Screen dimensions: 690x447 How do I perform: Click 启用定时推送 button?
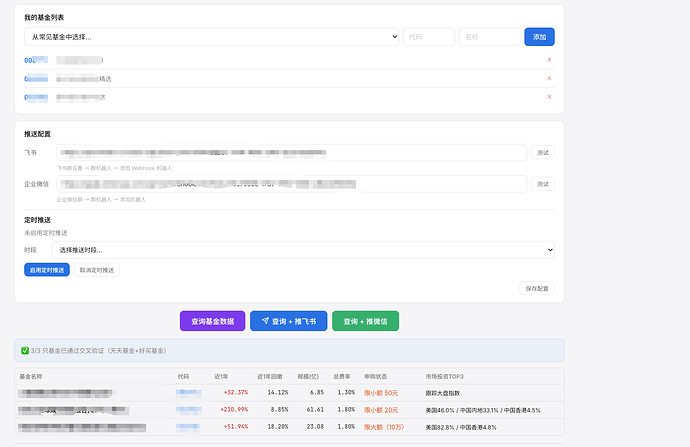click(47, 270)
